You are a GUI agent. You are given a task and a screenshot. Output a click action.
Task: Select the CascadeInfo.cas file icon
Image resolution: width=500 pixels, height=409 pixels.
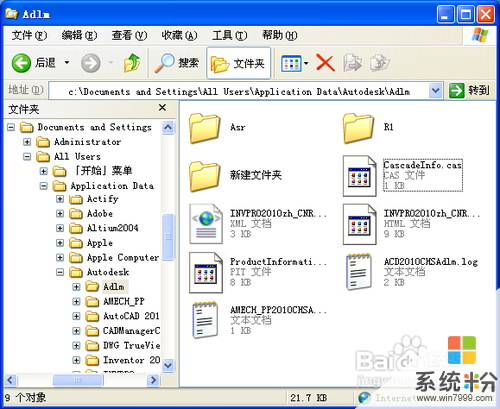click(360, 176)
